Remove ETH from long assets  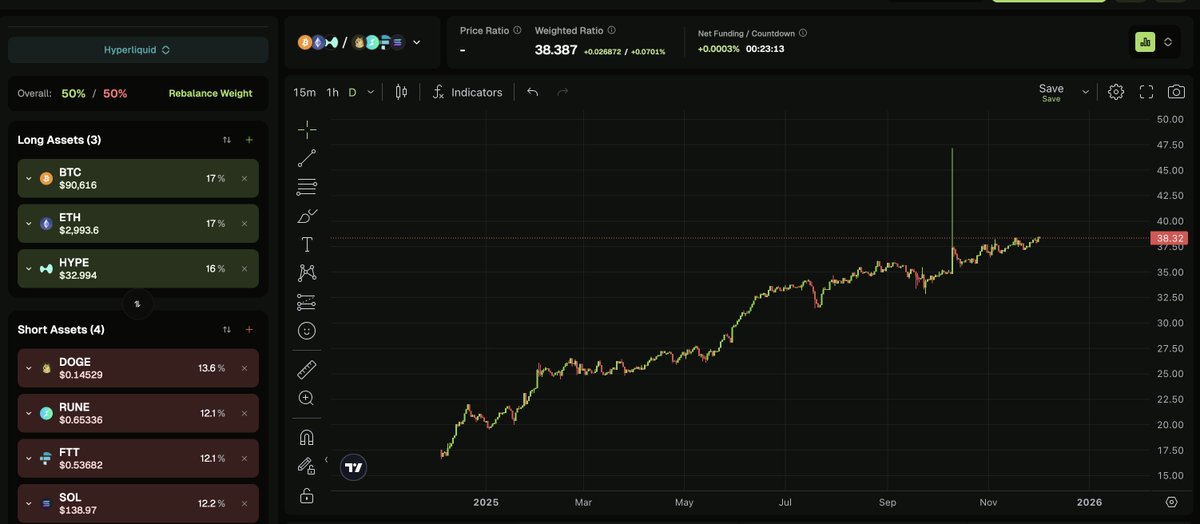244,223
